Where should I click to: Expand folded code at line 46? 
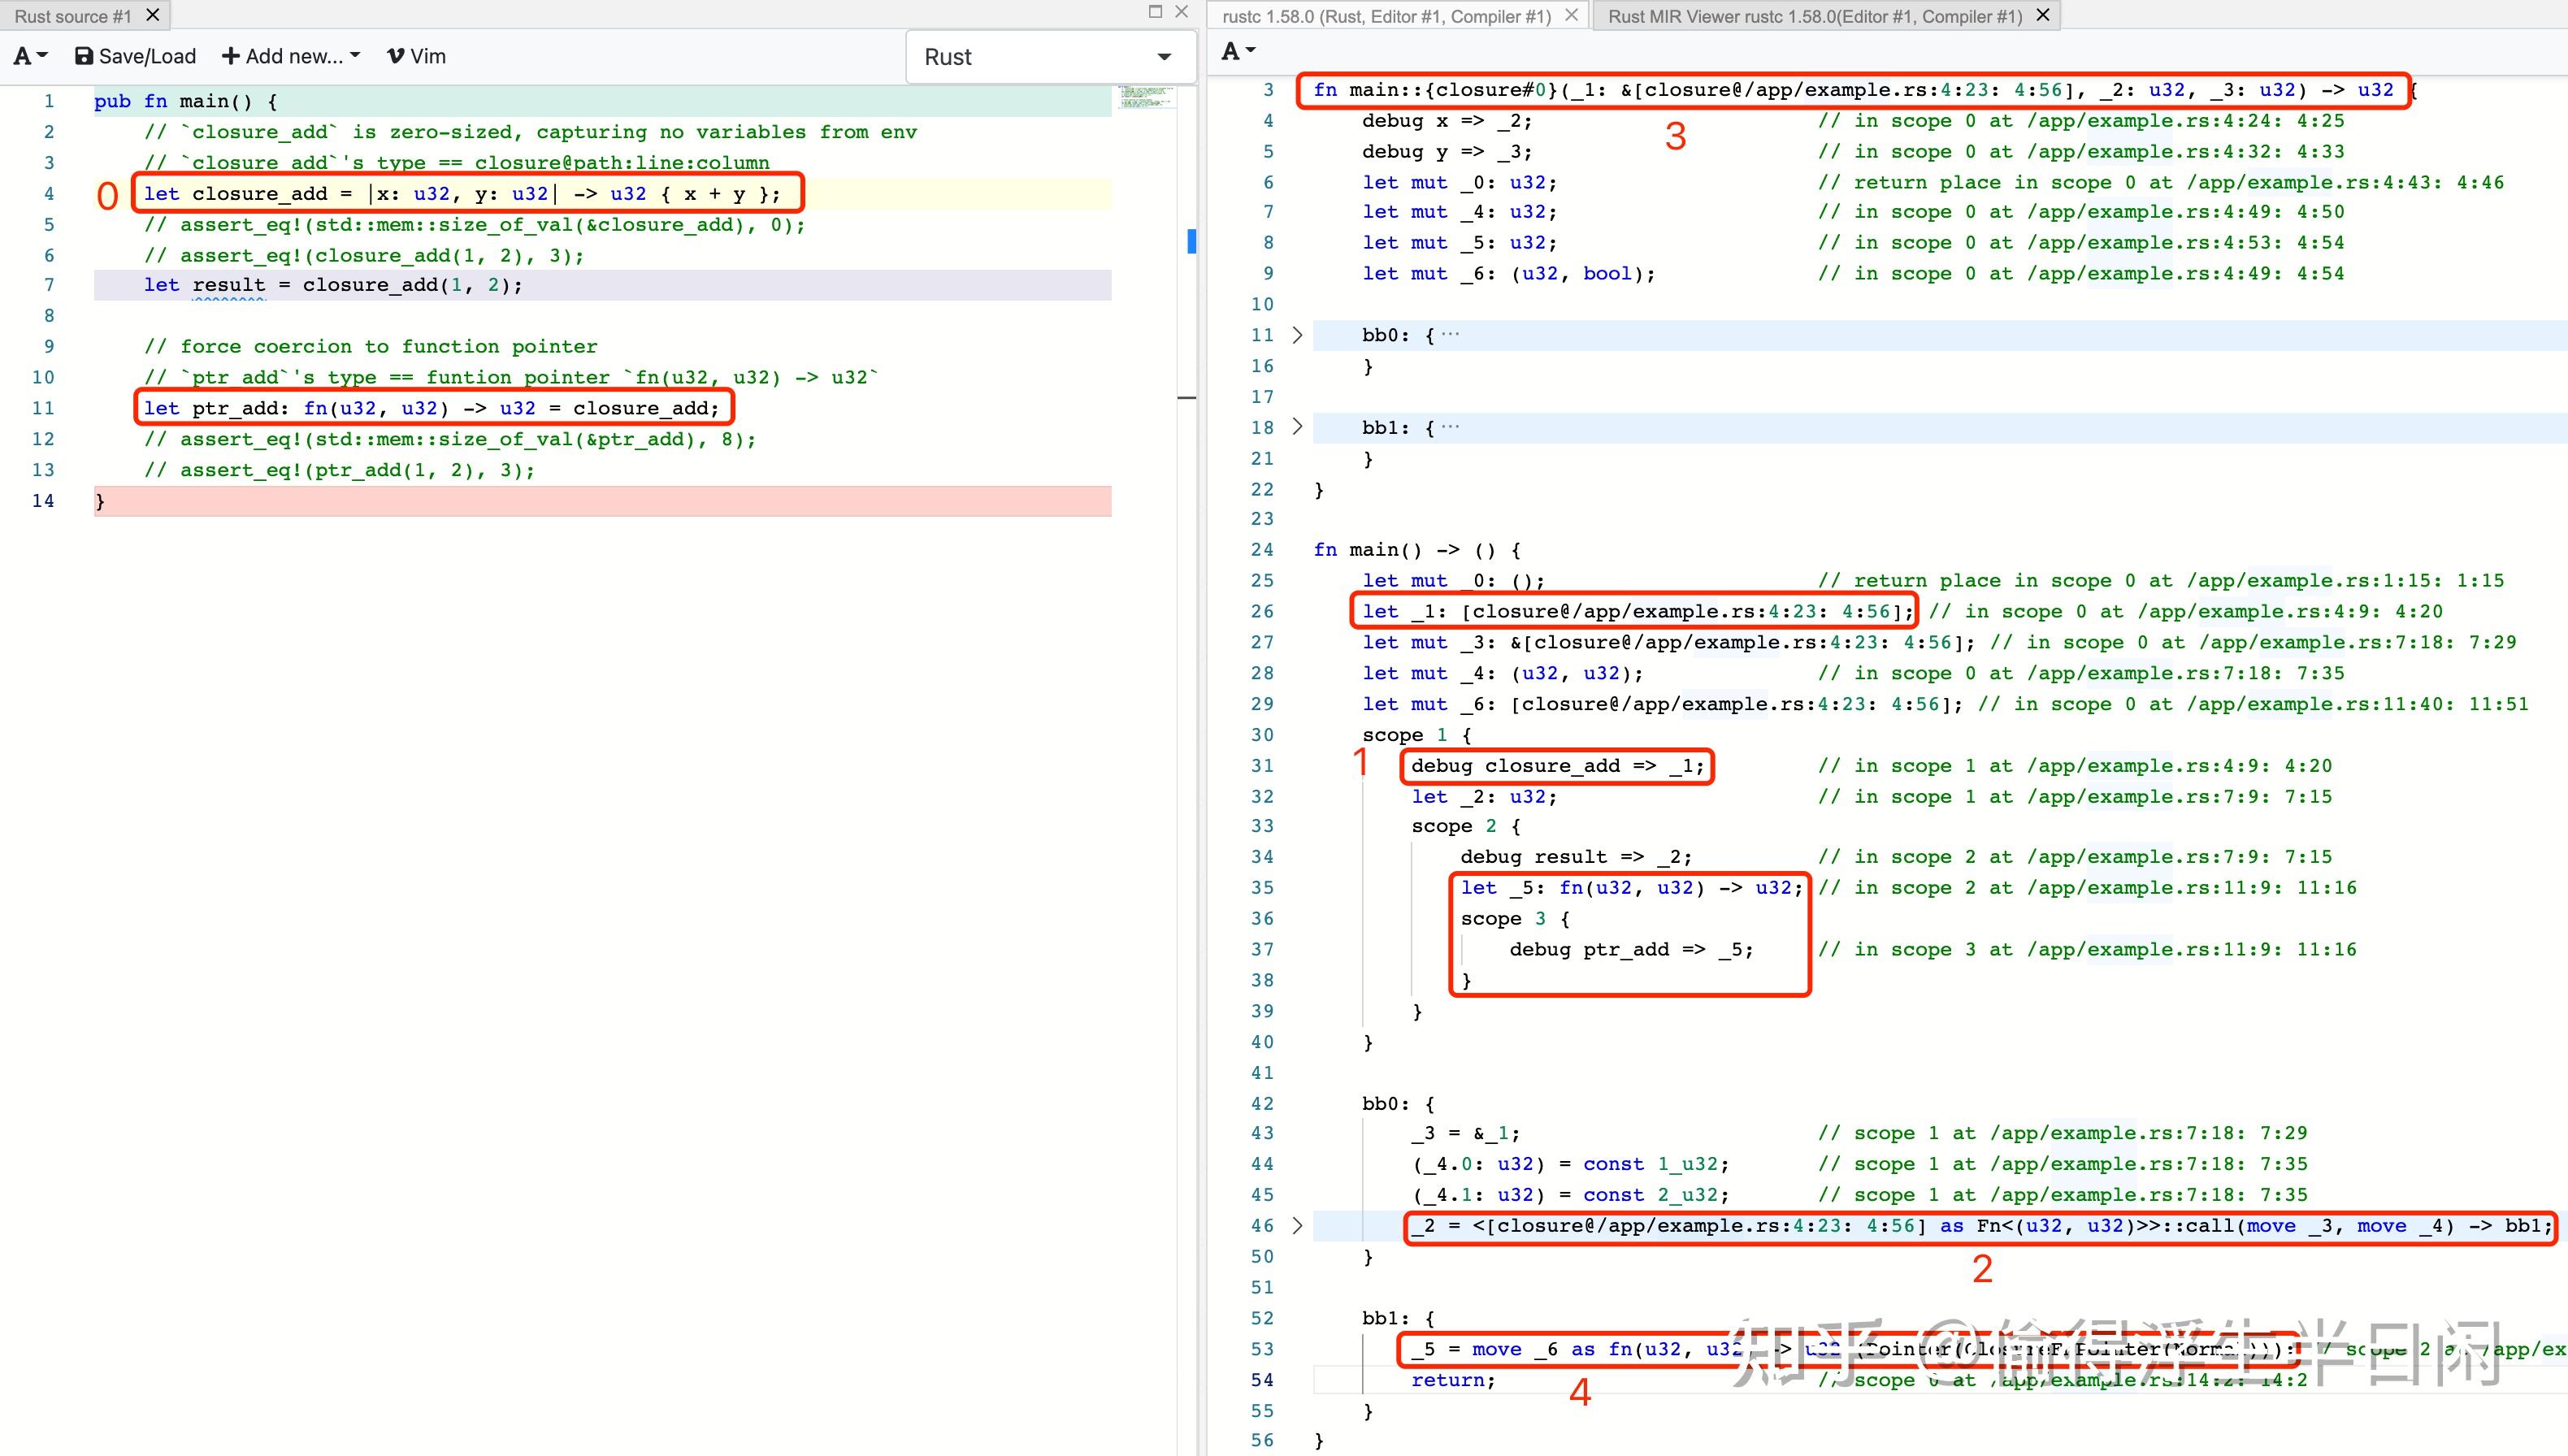1297,1225
